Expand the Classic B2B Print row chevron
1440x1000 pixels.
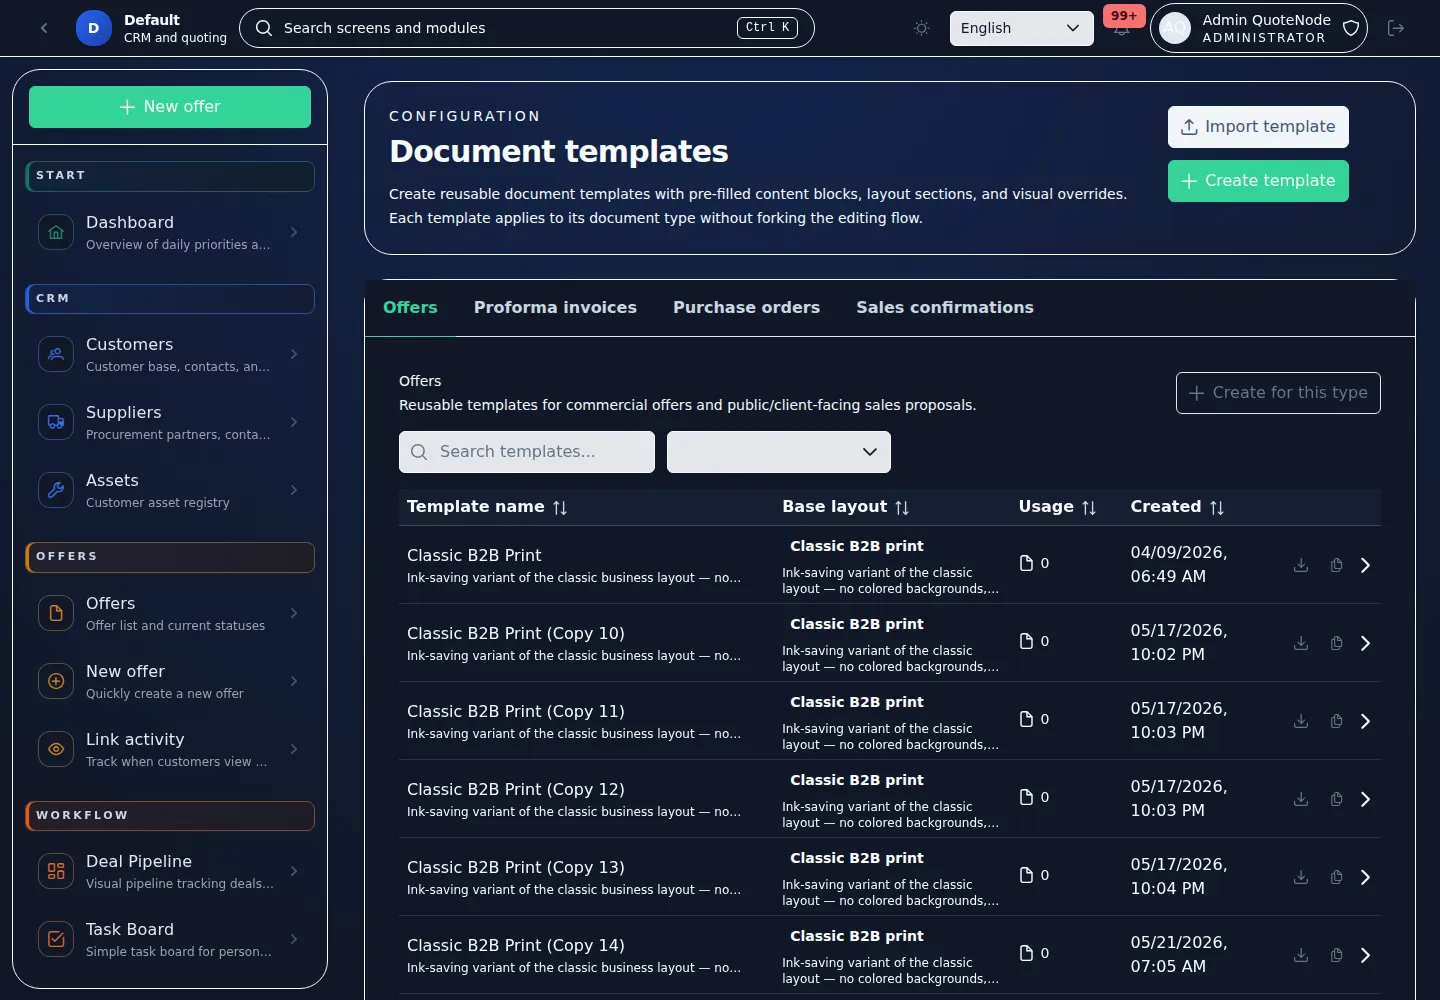(1366, 565)
